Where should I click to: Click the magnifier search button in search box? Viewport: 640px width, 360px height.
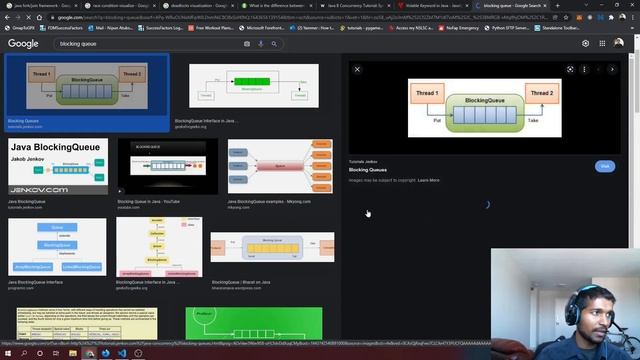[x=274, y=44]
